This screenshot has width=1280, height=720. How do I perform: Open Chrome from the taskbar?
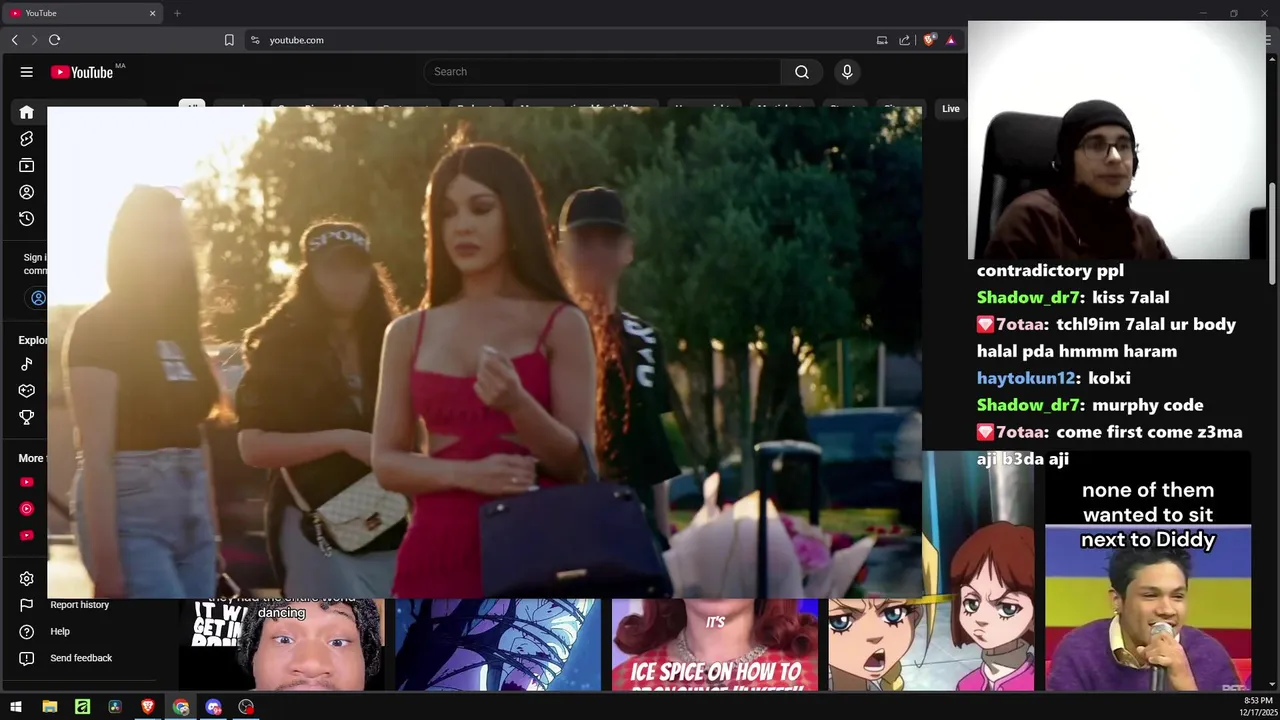[x=181, y=707]
